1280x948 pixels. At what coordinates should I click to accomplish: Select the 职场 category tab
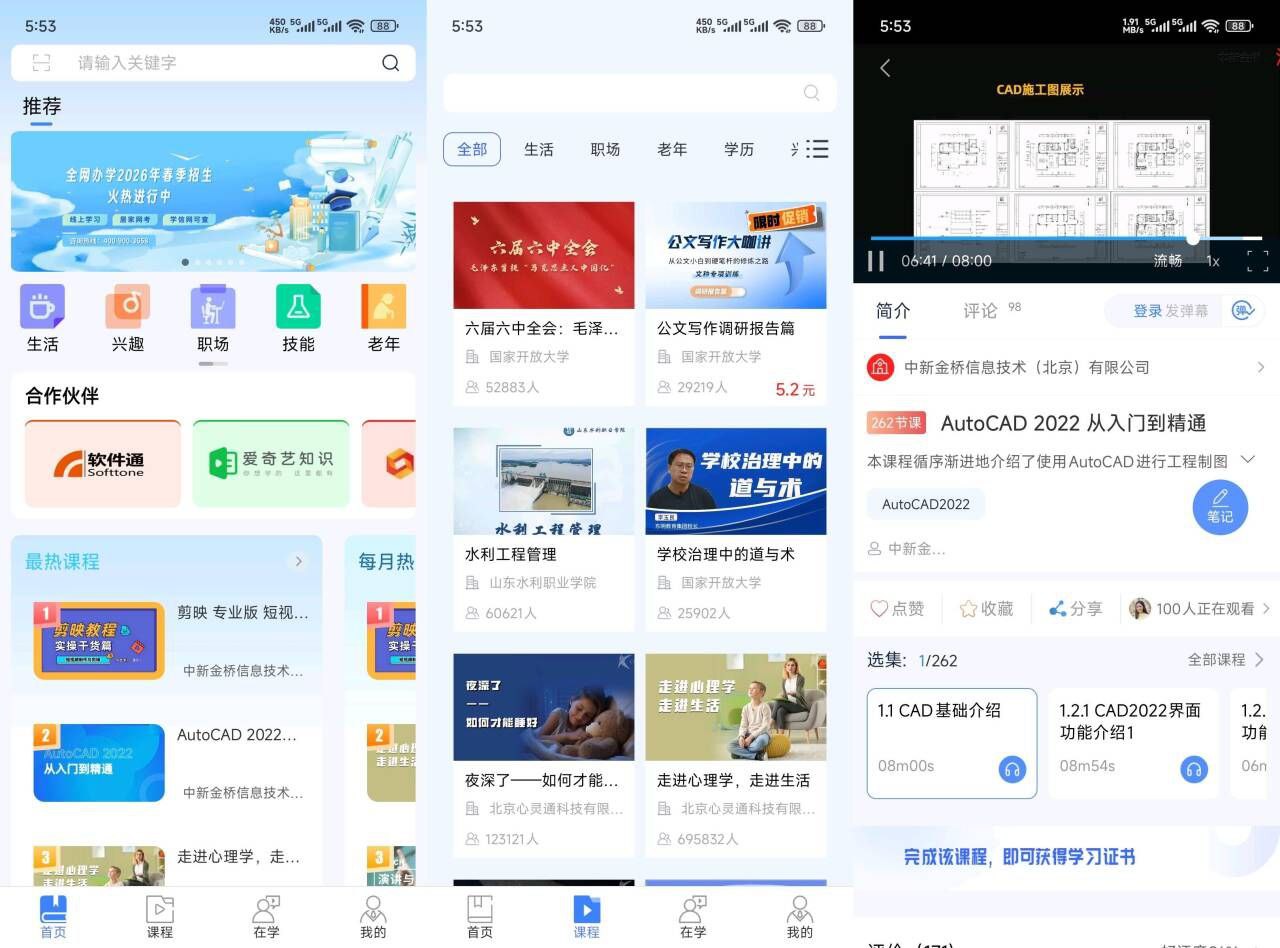(605, 149)
